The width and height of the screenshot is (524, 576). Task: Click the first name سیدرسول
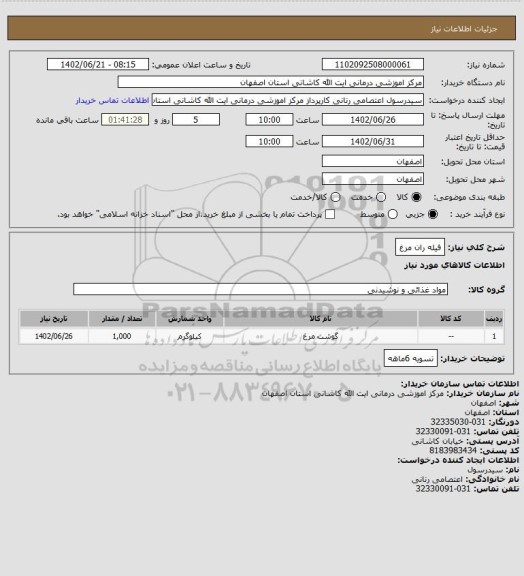tap(485, 470)
